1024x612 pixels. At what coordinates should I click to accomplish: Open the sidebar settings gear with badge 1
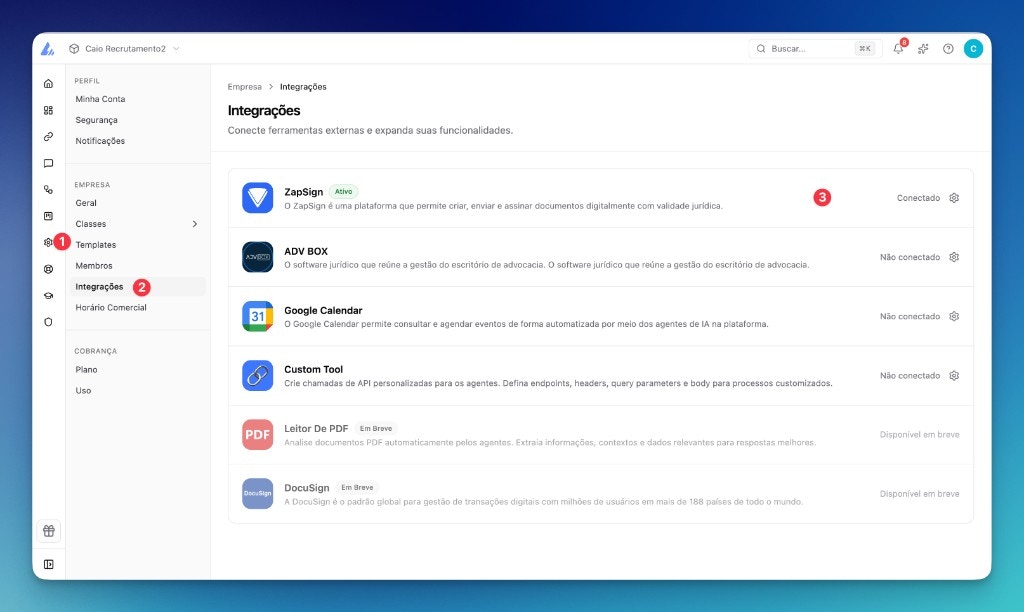(x=48, y=241)
